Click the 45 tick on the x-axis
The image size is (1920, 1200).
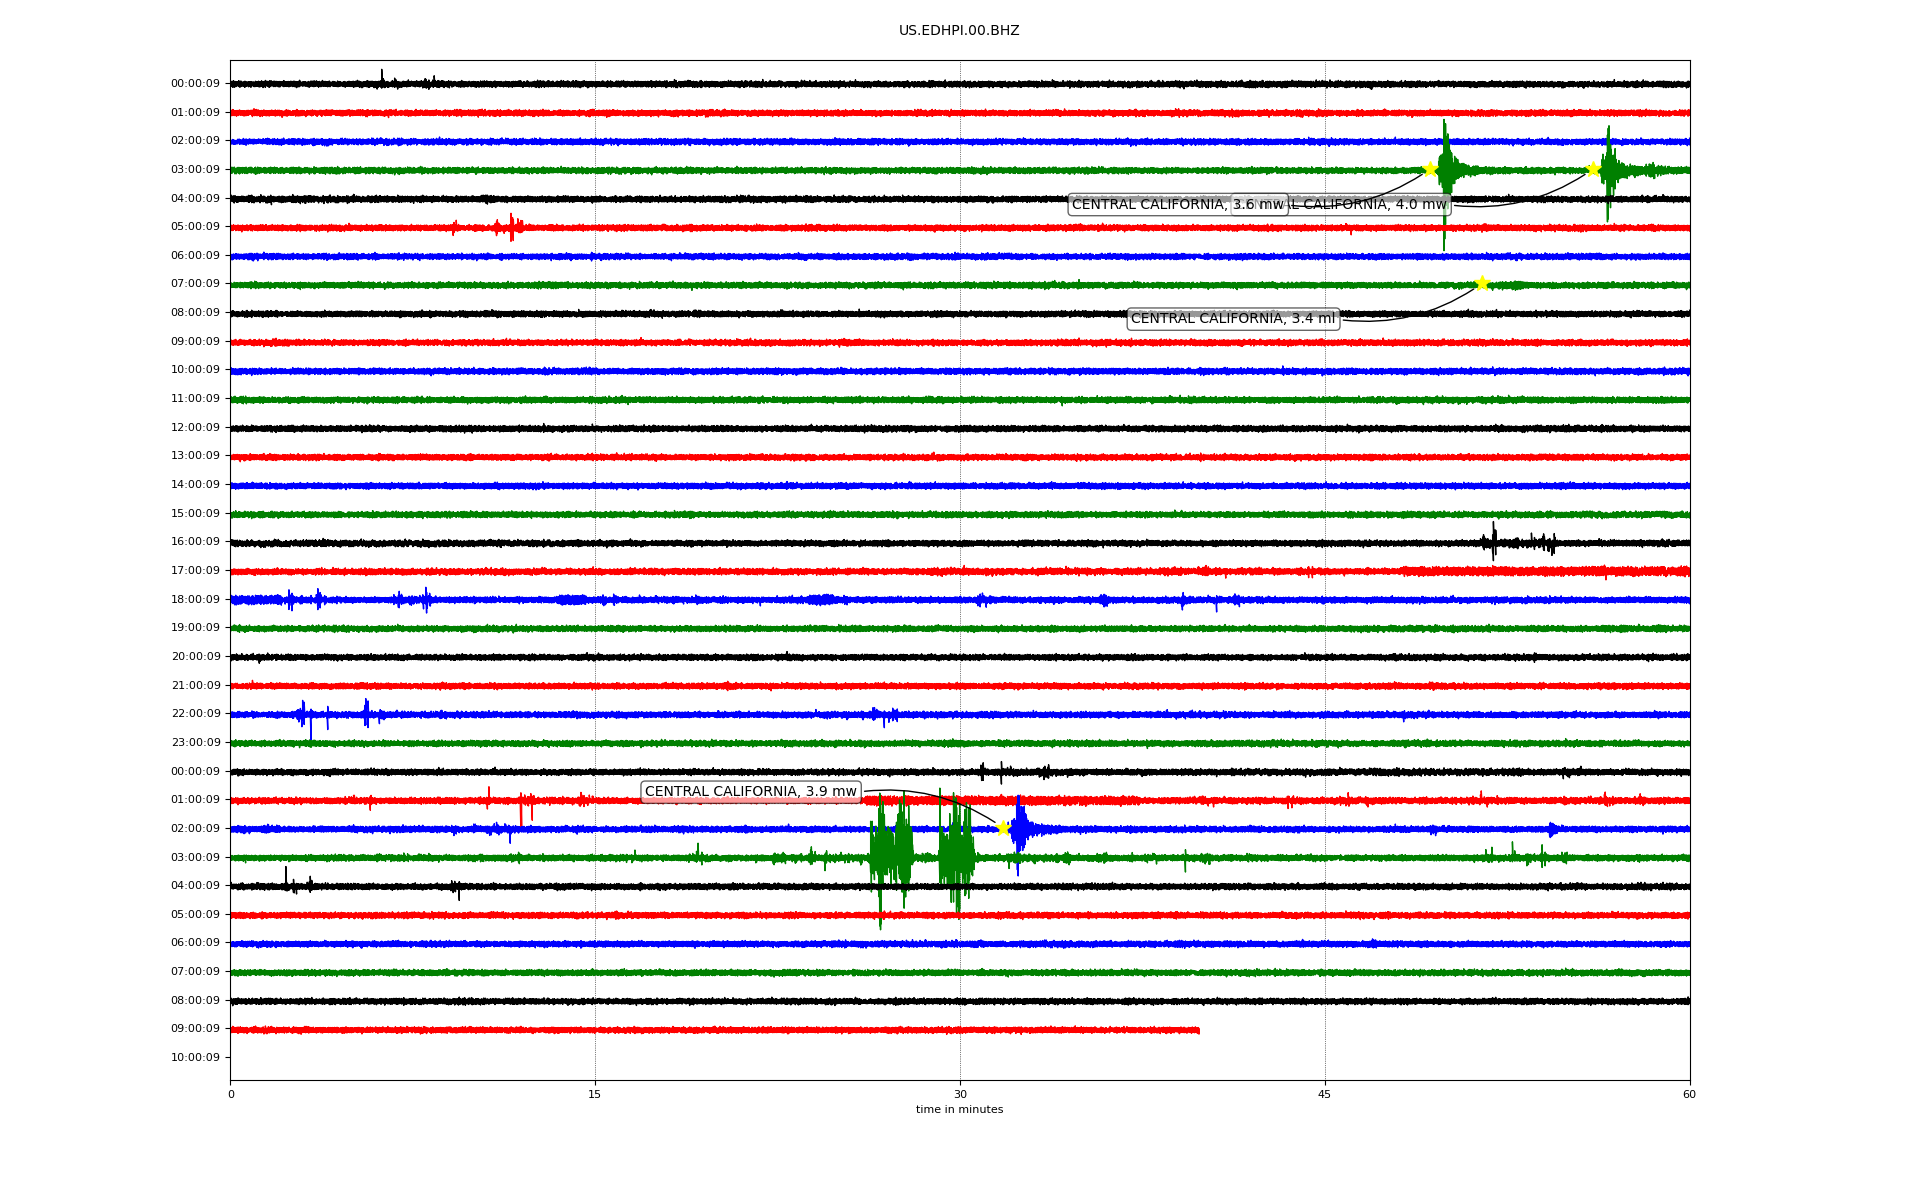(1324, 1094)
